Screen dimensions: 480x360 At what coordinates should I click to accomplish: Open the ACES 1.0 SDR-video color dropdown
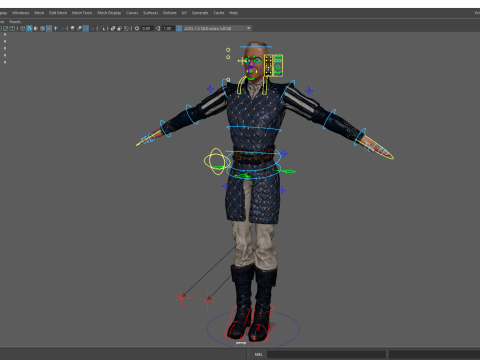pyautogui.click(x=217, y=28)
